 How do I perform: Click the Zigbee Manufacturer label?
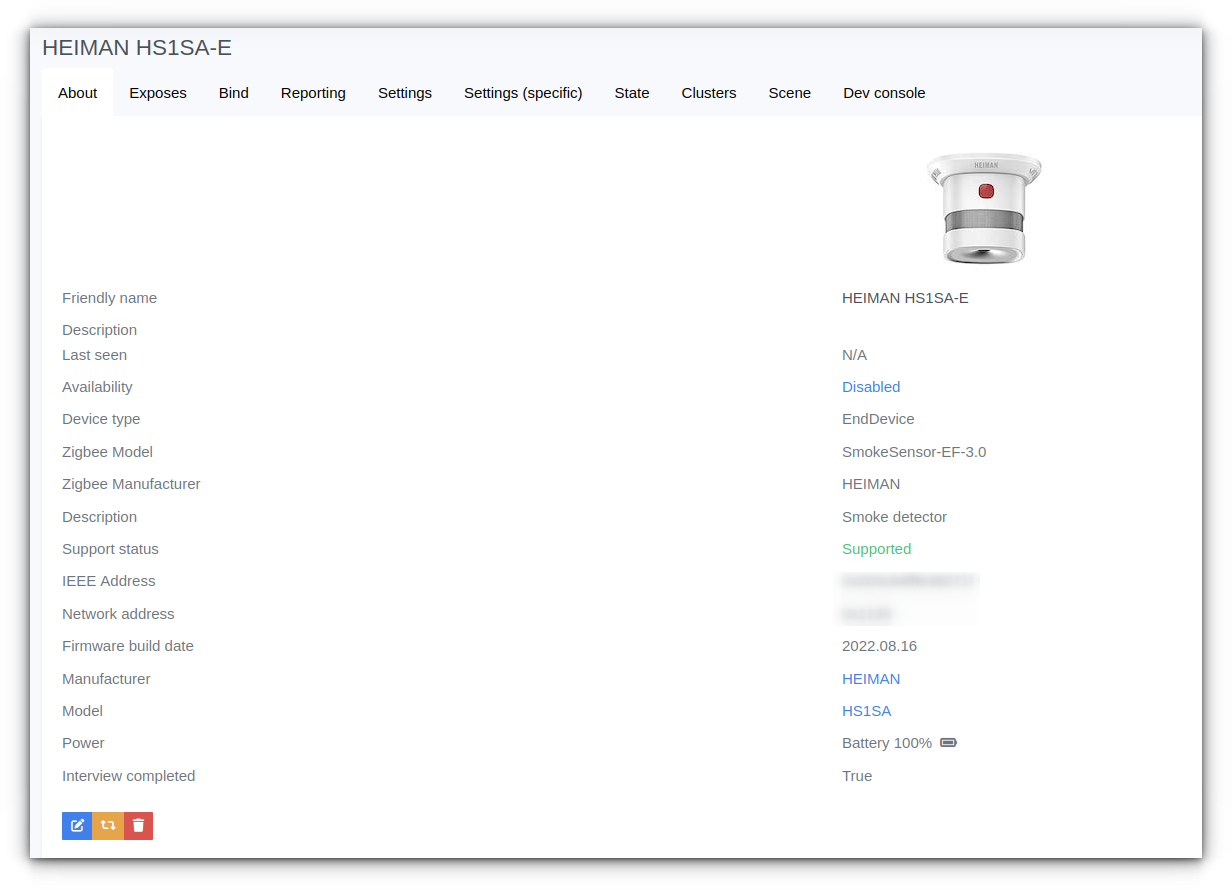click(131, 484)
